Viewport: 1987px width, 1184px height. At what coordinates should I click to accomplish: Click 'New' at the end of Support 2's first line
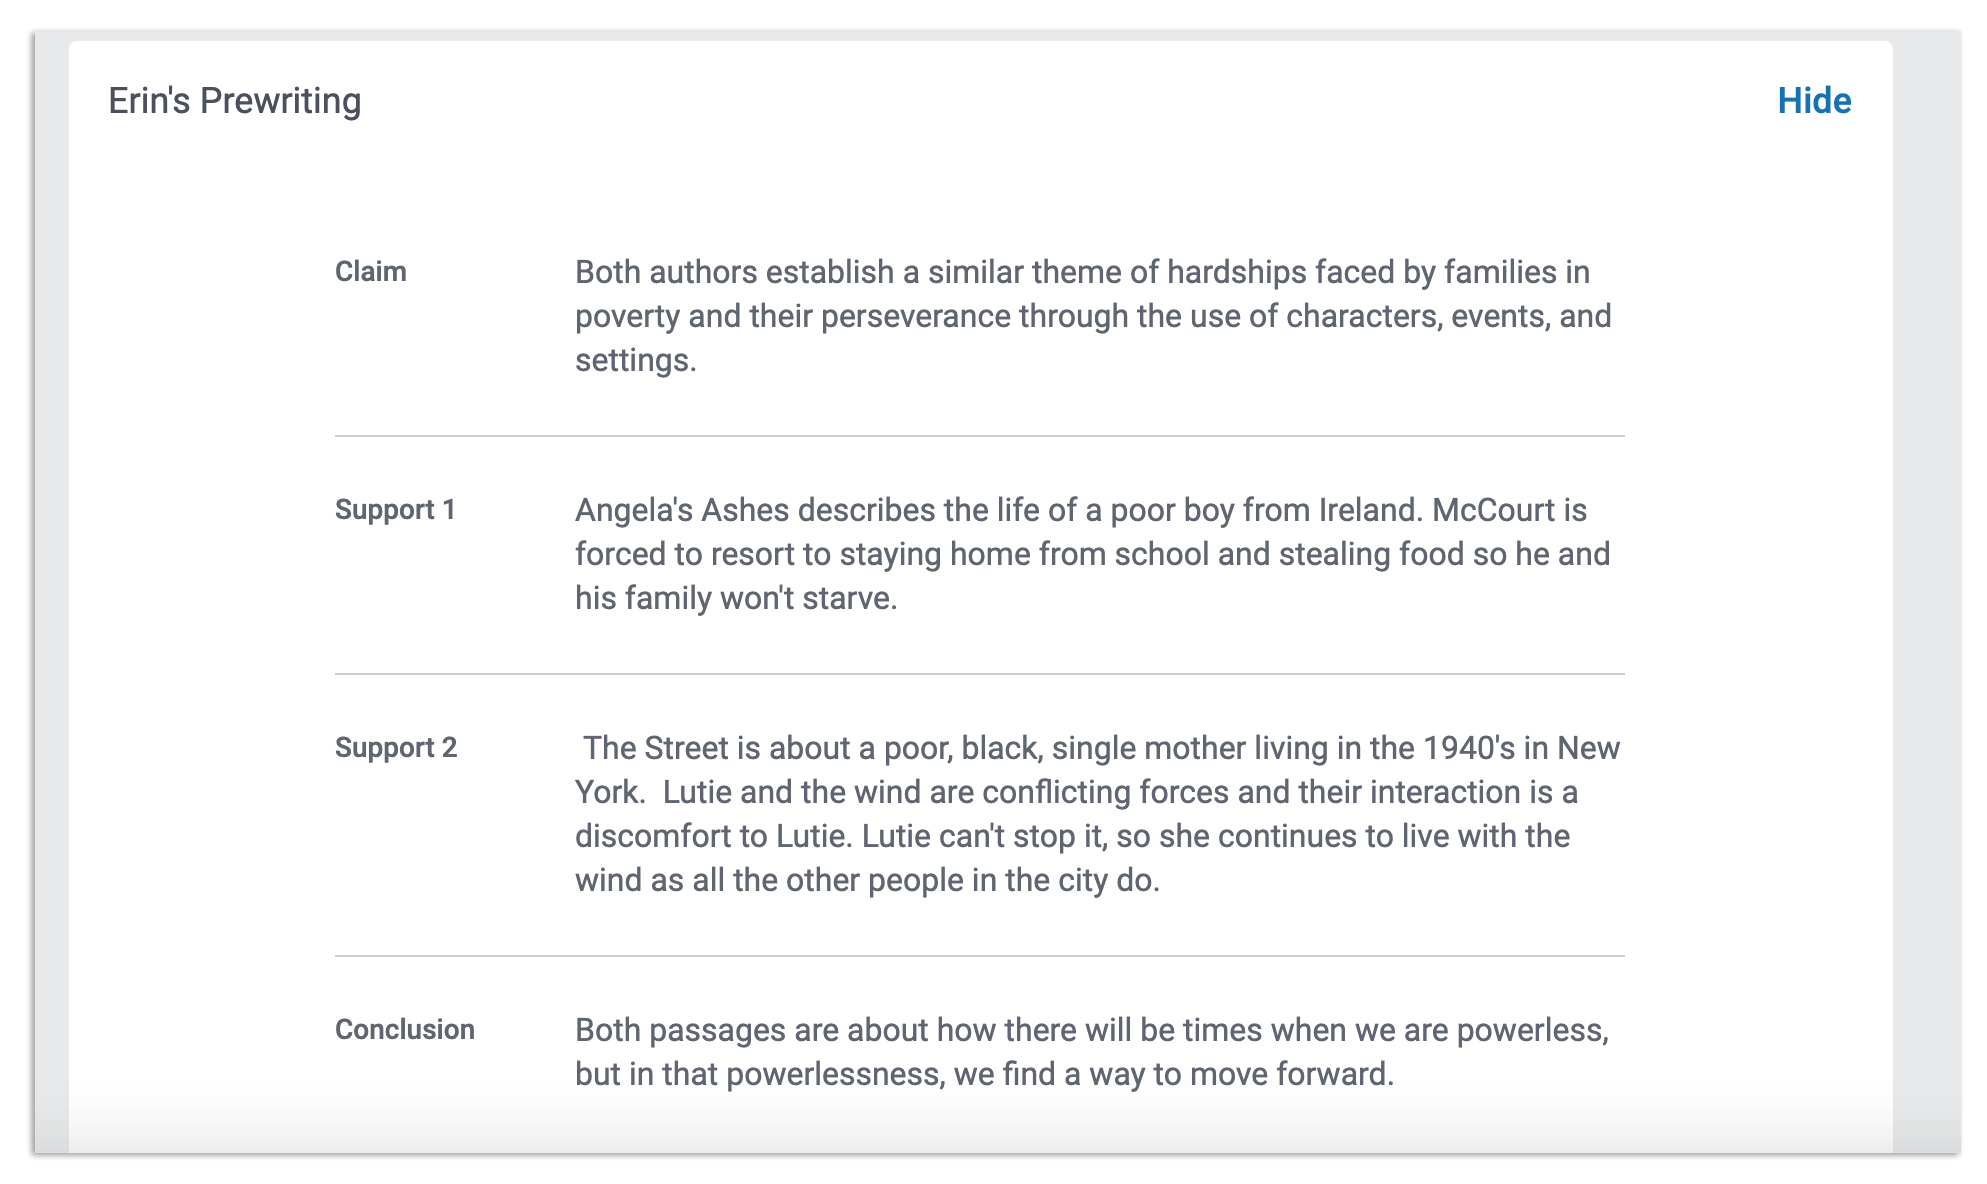(x=1589, y=748)
